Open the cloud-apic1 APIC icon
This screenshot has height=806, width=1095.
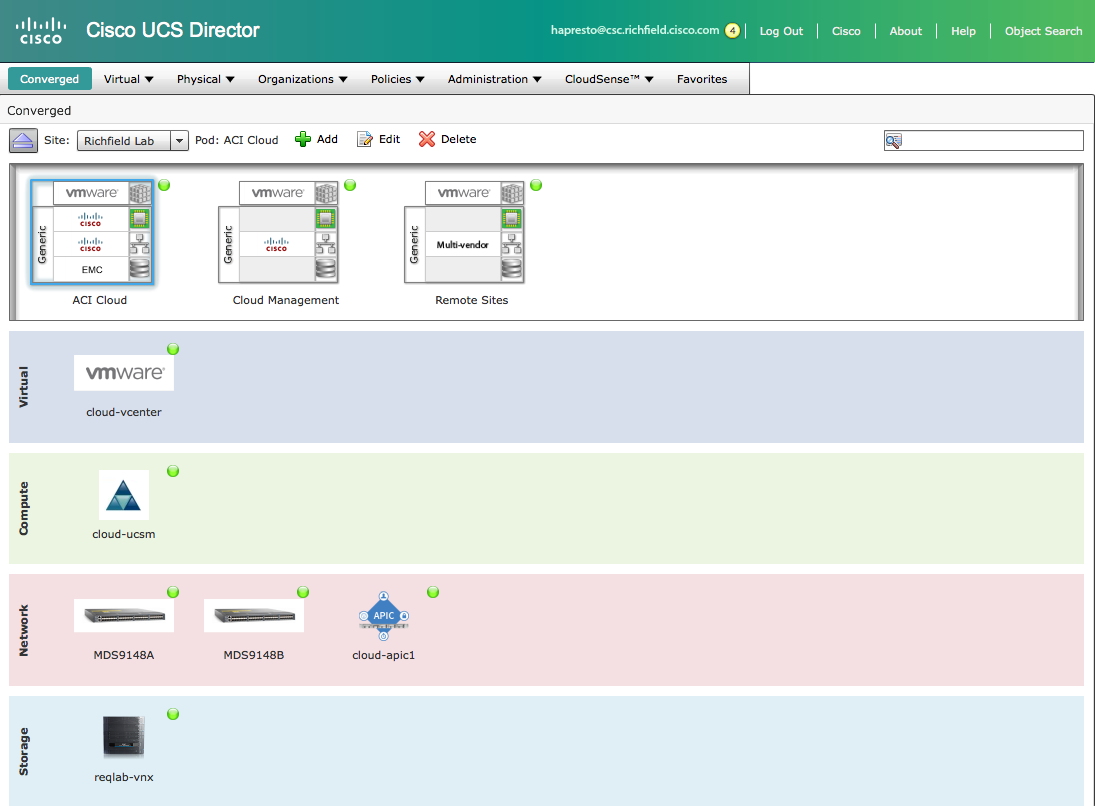pyautogui.click(x=383, y=616)
